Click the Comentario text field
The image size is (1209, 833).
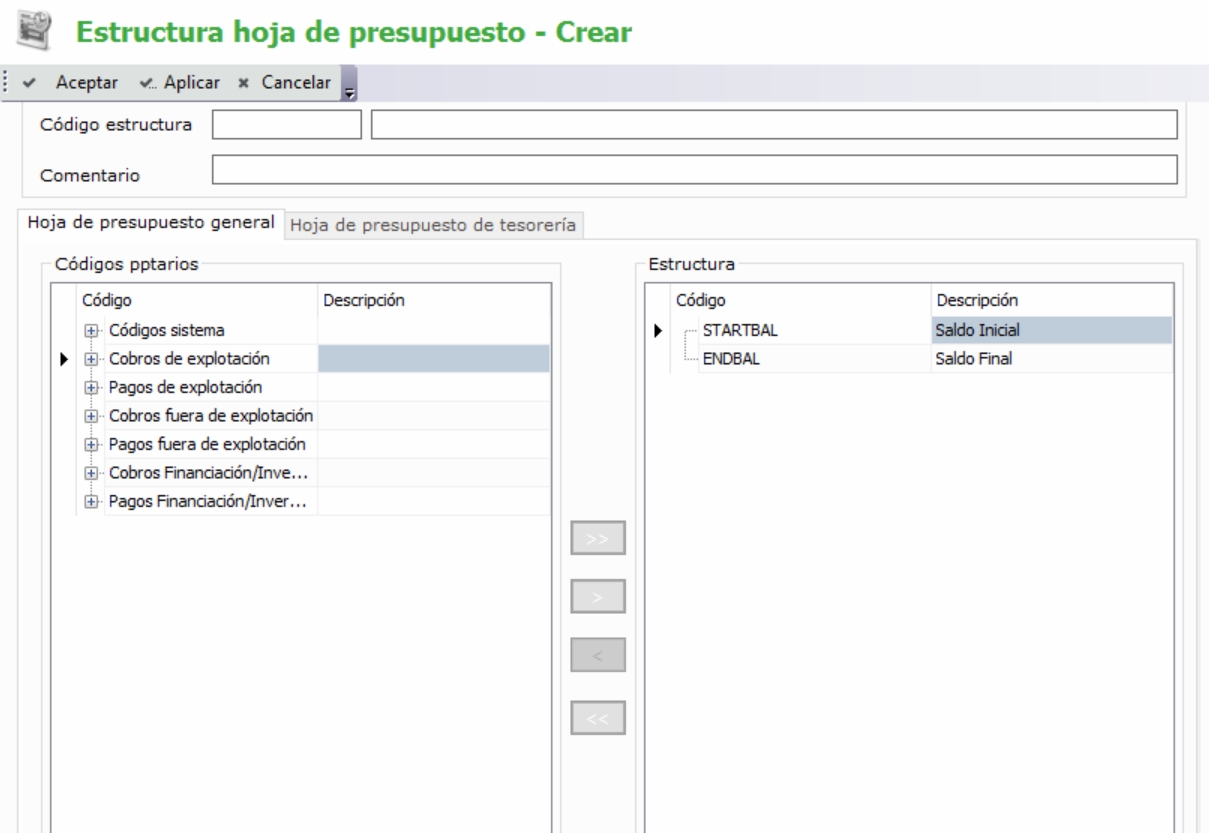[694, 170]
